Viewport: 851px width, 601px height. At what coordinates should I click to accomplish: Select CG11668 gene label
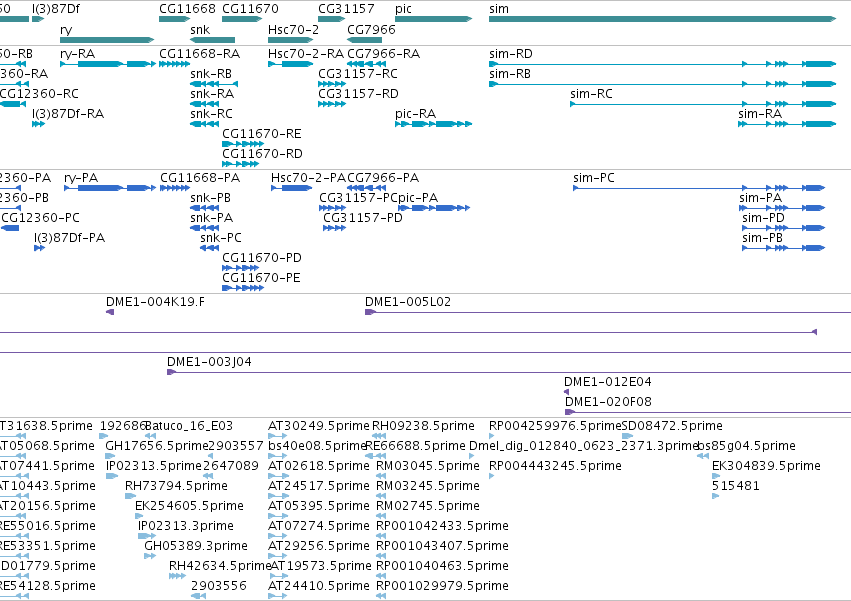coord(187,9)
